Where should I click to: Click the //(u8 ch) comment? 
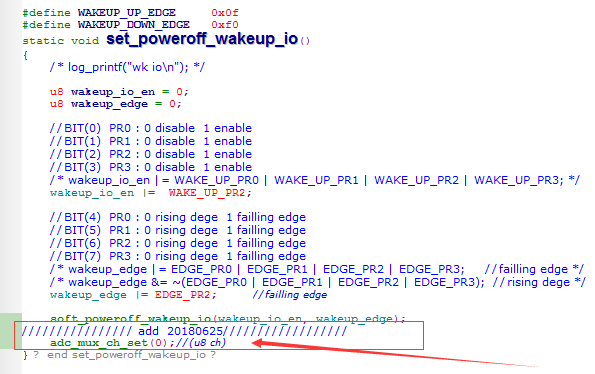[201, 343]
